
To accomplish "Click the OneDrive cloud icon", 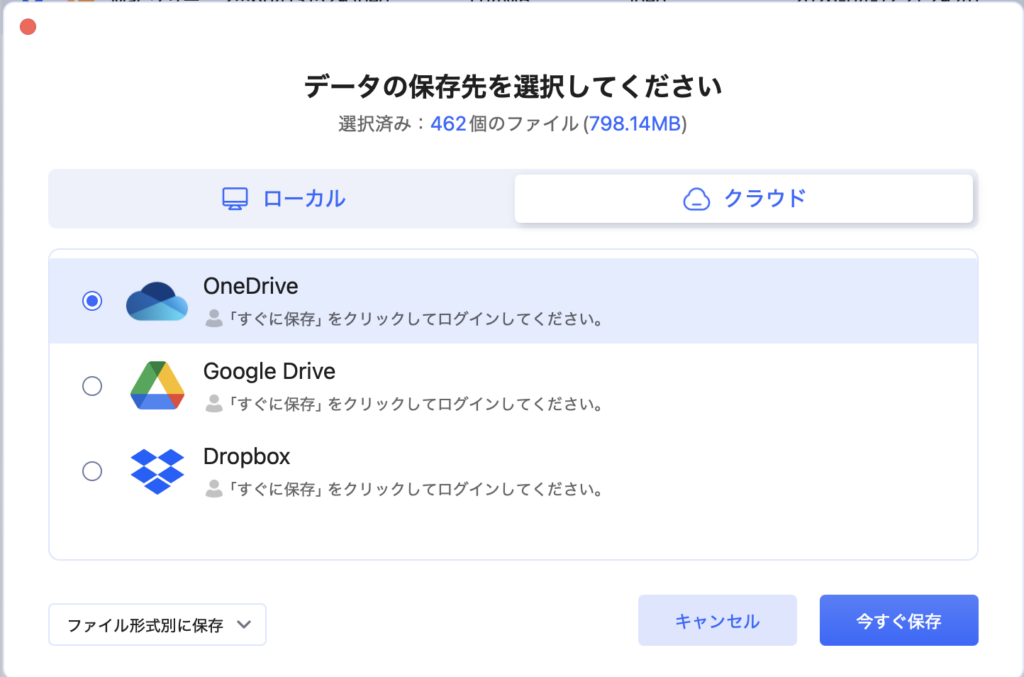I will coord(156,299).
